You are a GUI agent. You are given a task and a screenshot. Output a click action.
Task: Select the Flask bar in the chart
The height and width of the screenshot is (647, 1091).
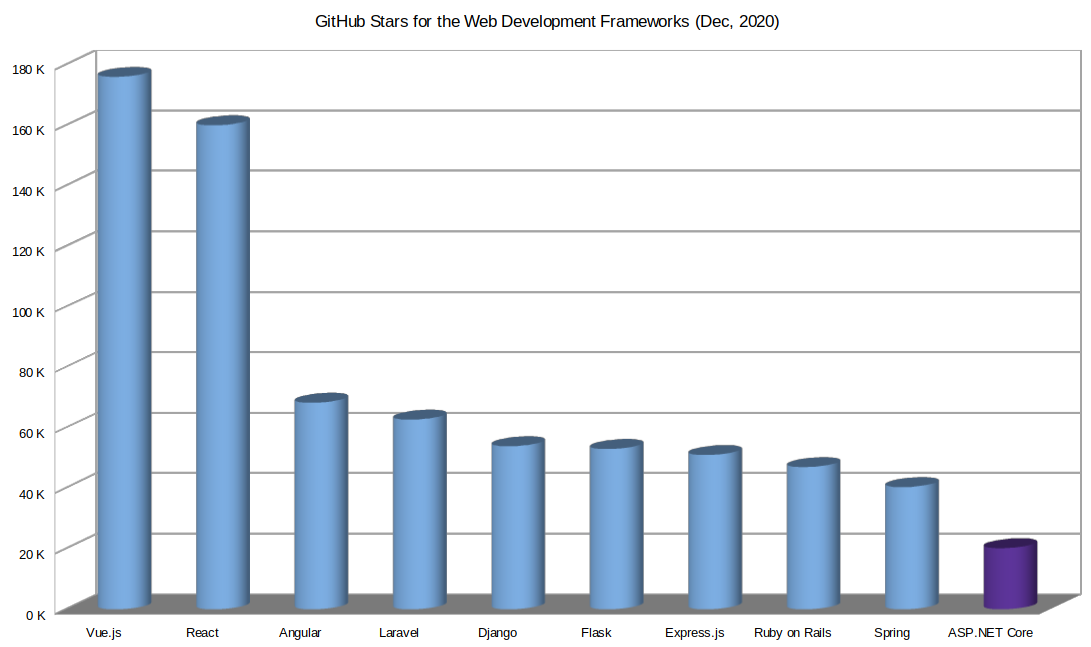coord(616,525)
